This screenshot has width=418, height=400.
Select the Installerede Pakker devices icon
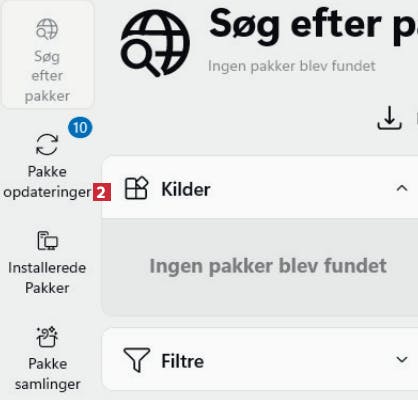[x=47, y=240]
